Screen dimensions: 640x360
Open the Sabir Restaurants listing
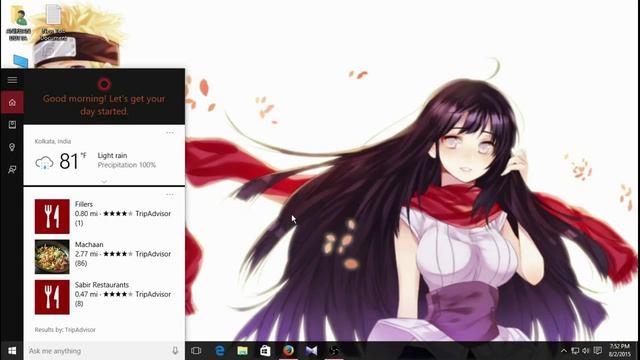pos(104,297)
